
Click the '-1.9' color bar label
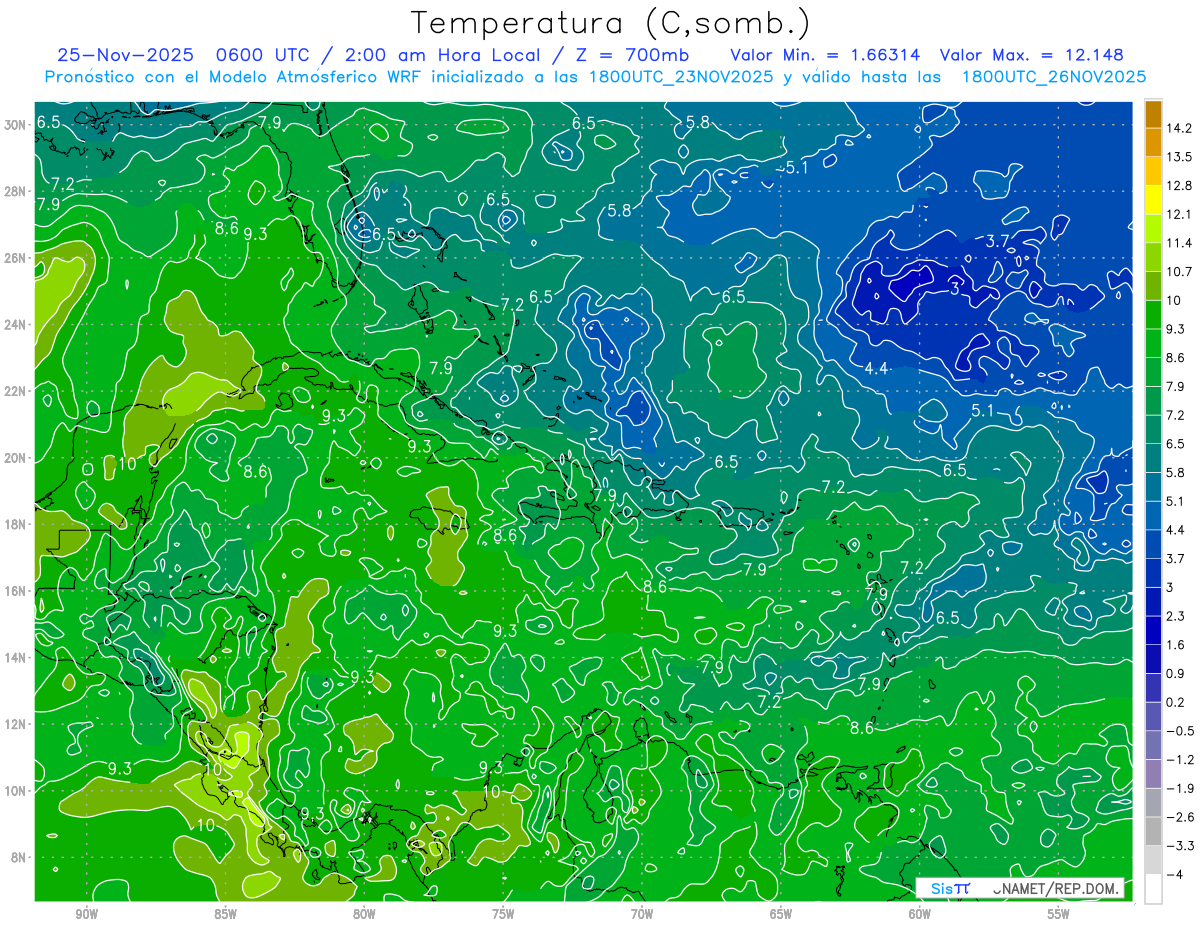coord(1180,789)
